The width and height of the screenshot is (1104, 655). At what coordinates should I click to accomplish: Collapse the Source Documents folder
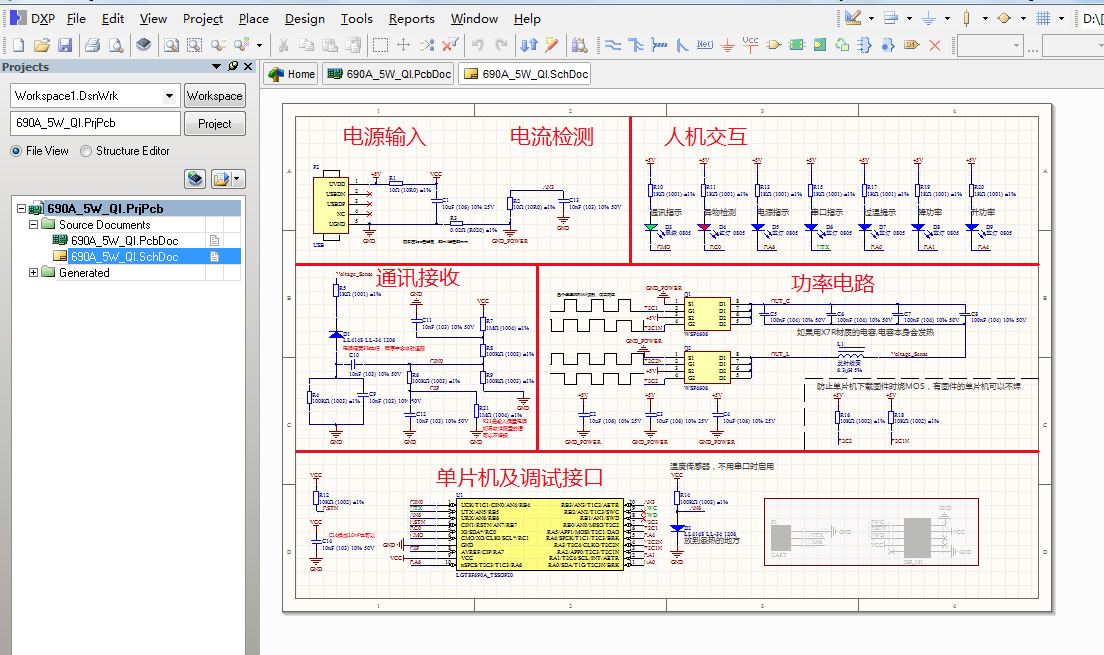click(33, 225)
